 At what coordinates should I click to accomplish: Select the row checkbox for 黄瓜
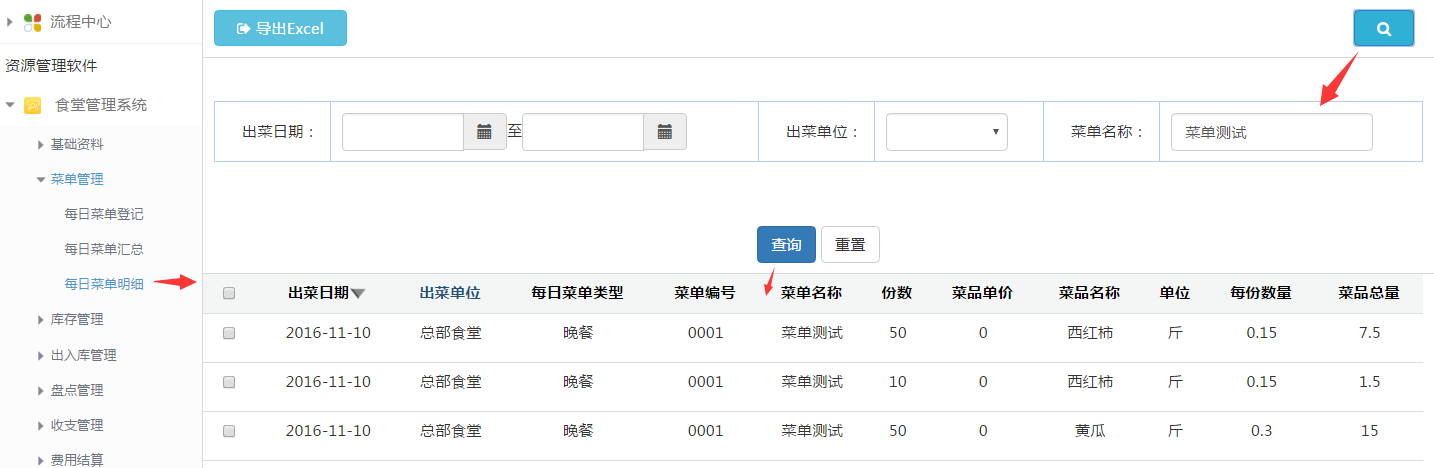click(x=229, y=431)
